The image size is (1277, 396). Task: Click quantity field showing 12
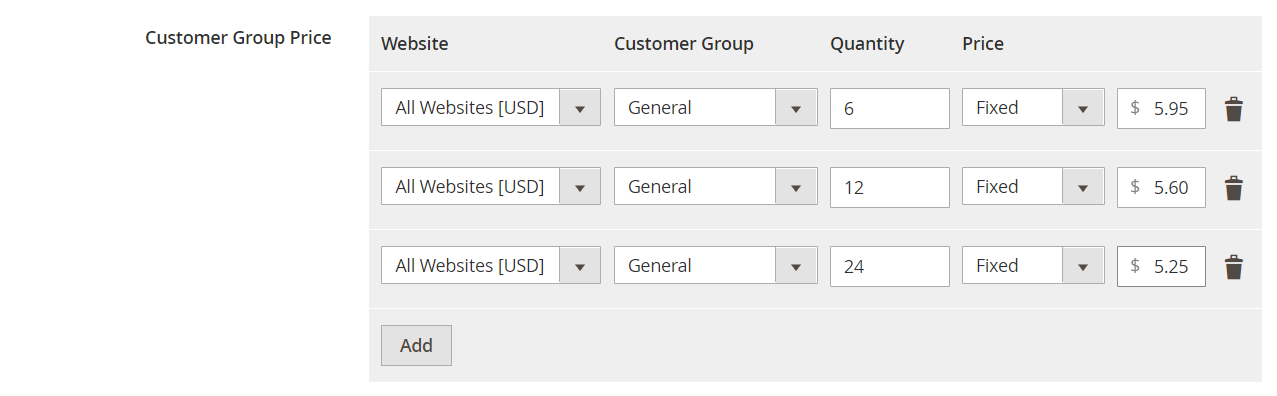pos(890,187)
